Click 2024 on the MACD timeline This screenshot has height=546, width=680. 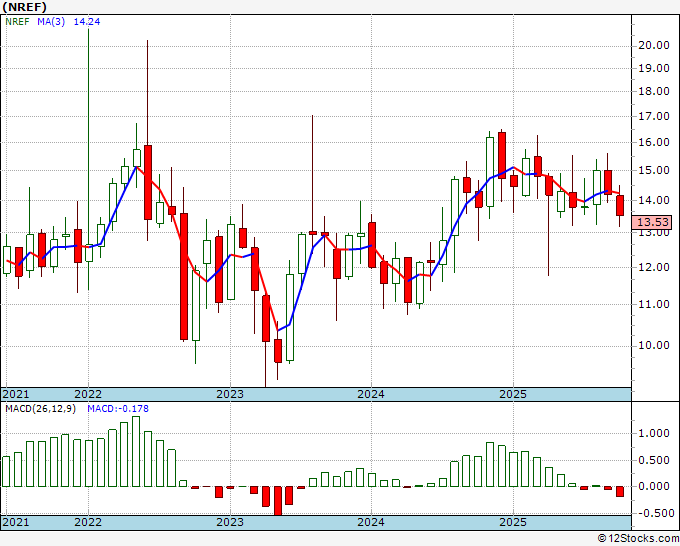[371, 522]
